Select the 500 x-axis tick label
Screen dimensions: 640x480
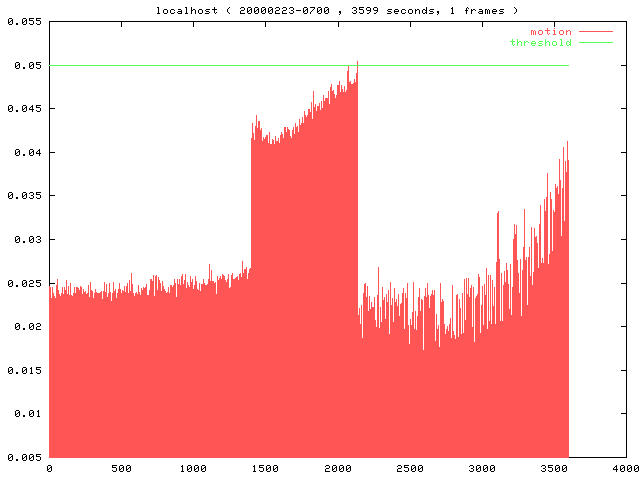(x=121, y=468)
